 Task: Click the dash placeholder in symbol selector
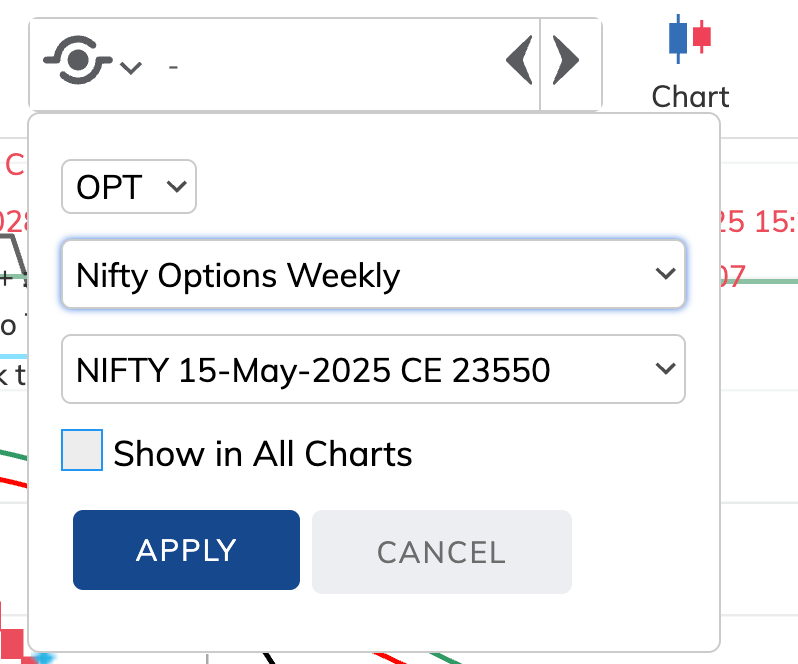coord(174,67)
